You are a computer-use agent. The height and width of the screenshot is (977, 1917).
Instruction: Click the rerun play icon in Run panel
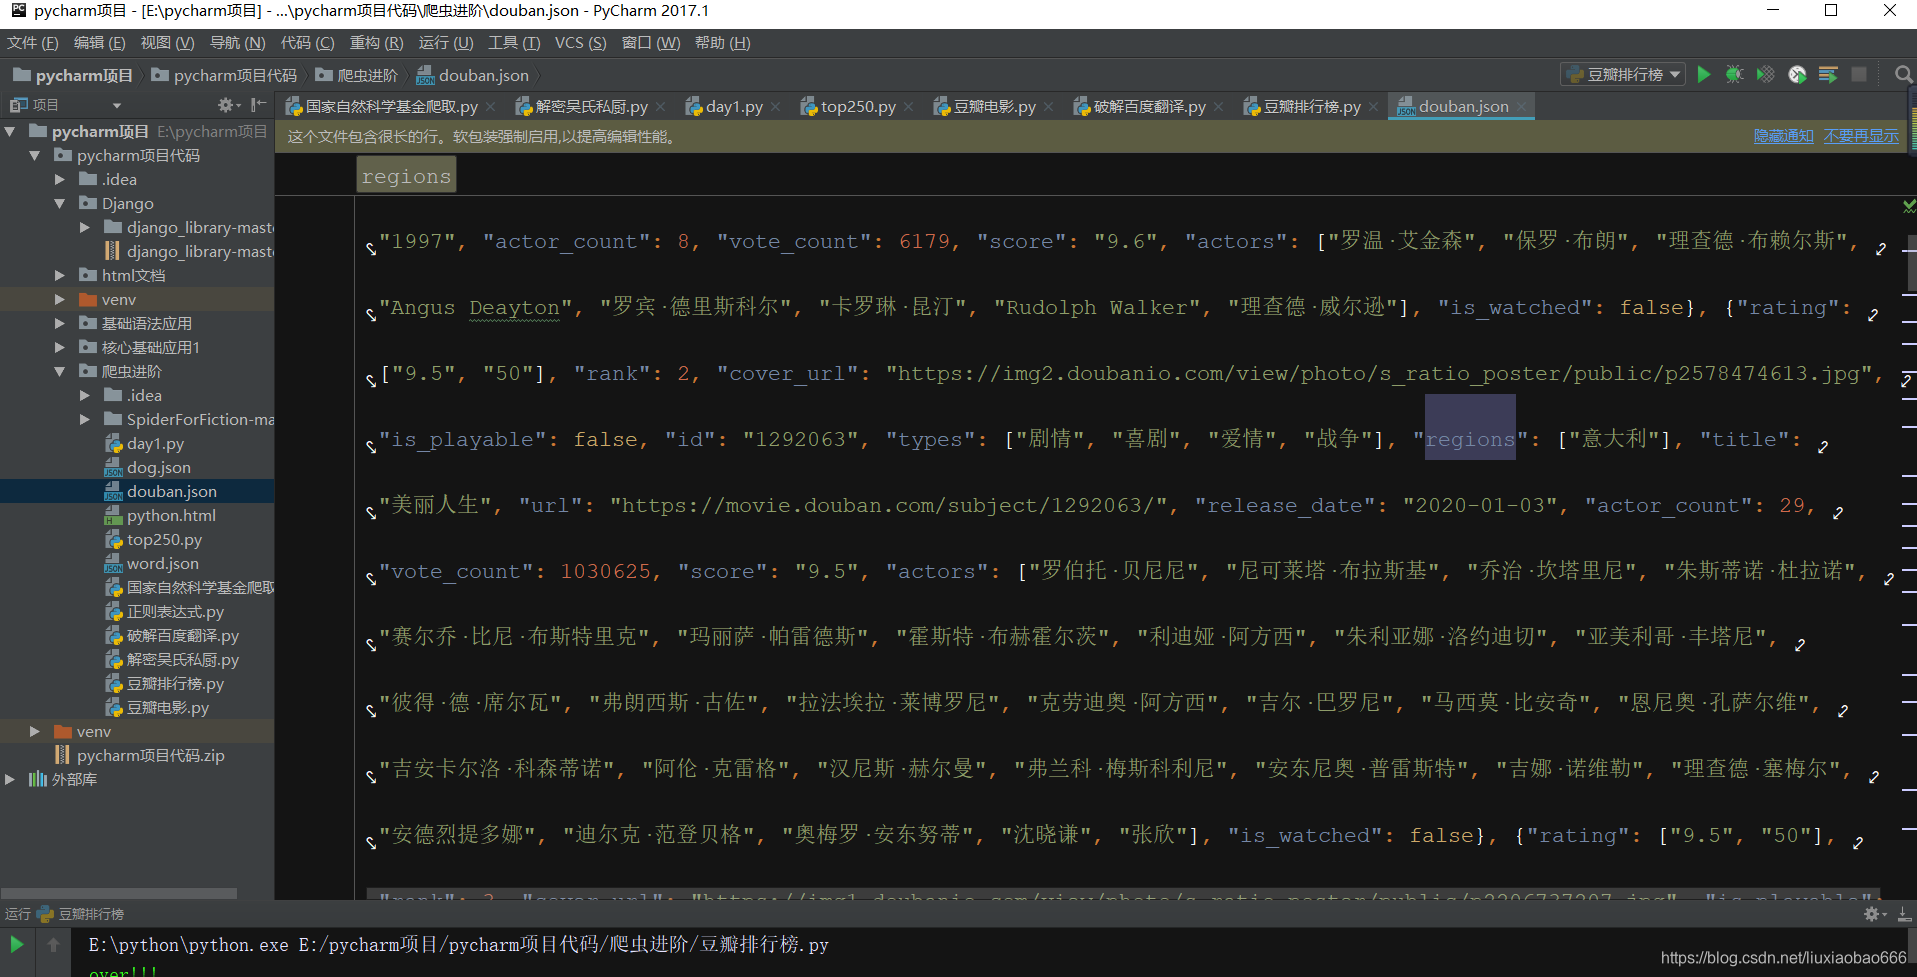(17, 944)
